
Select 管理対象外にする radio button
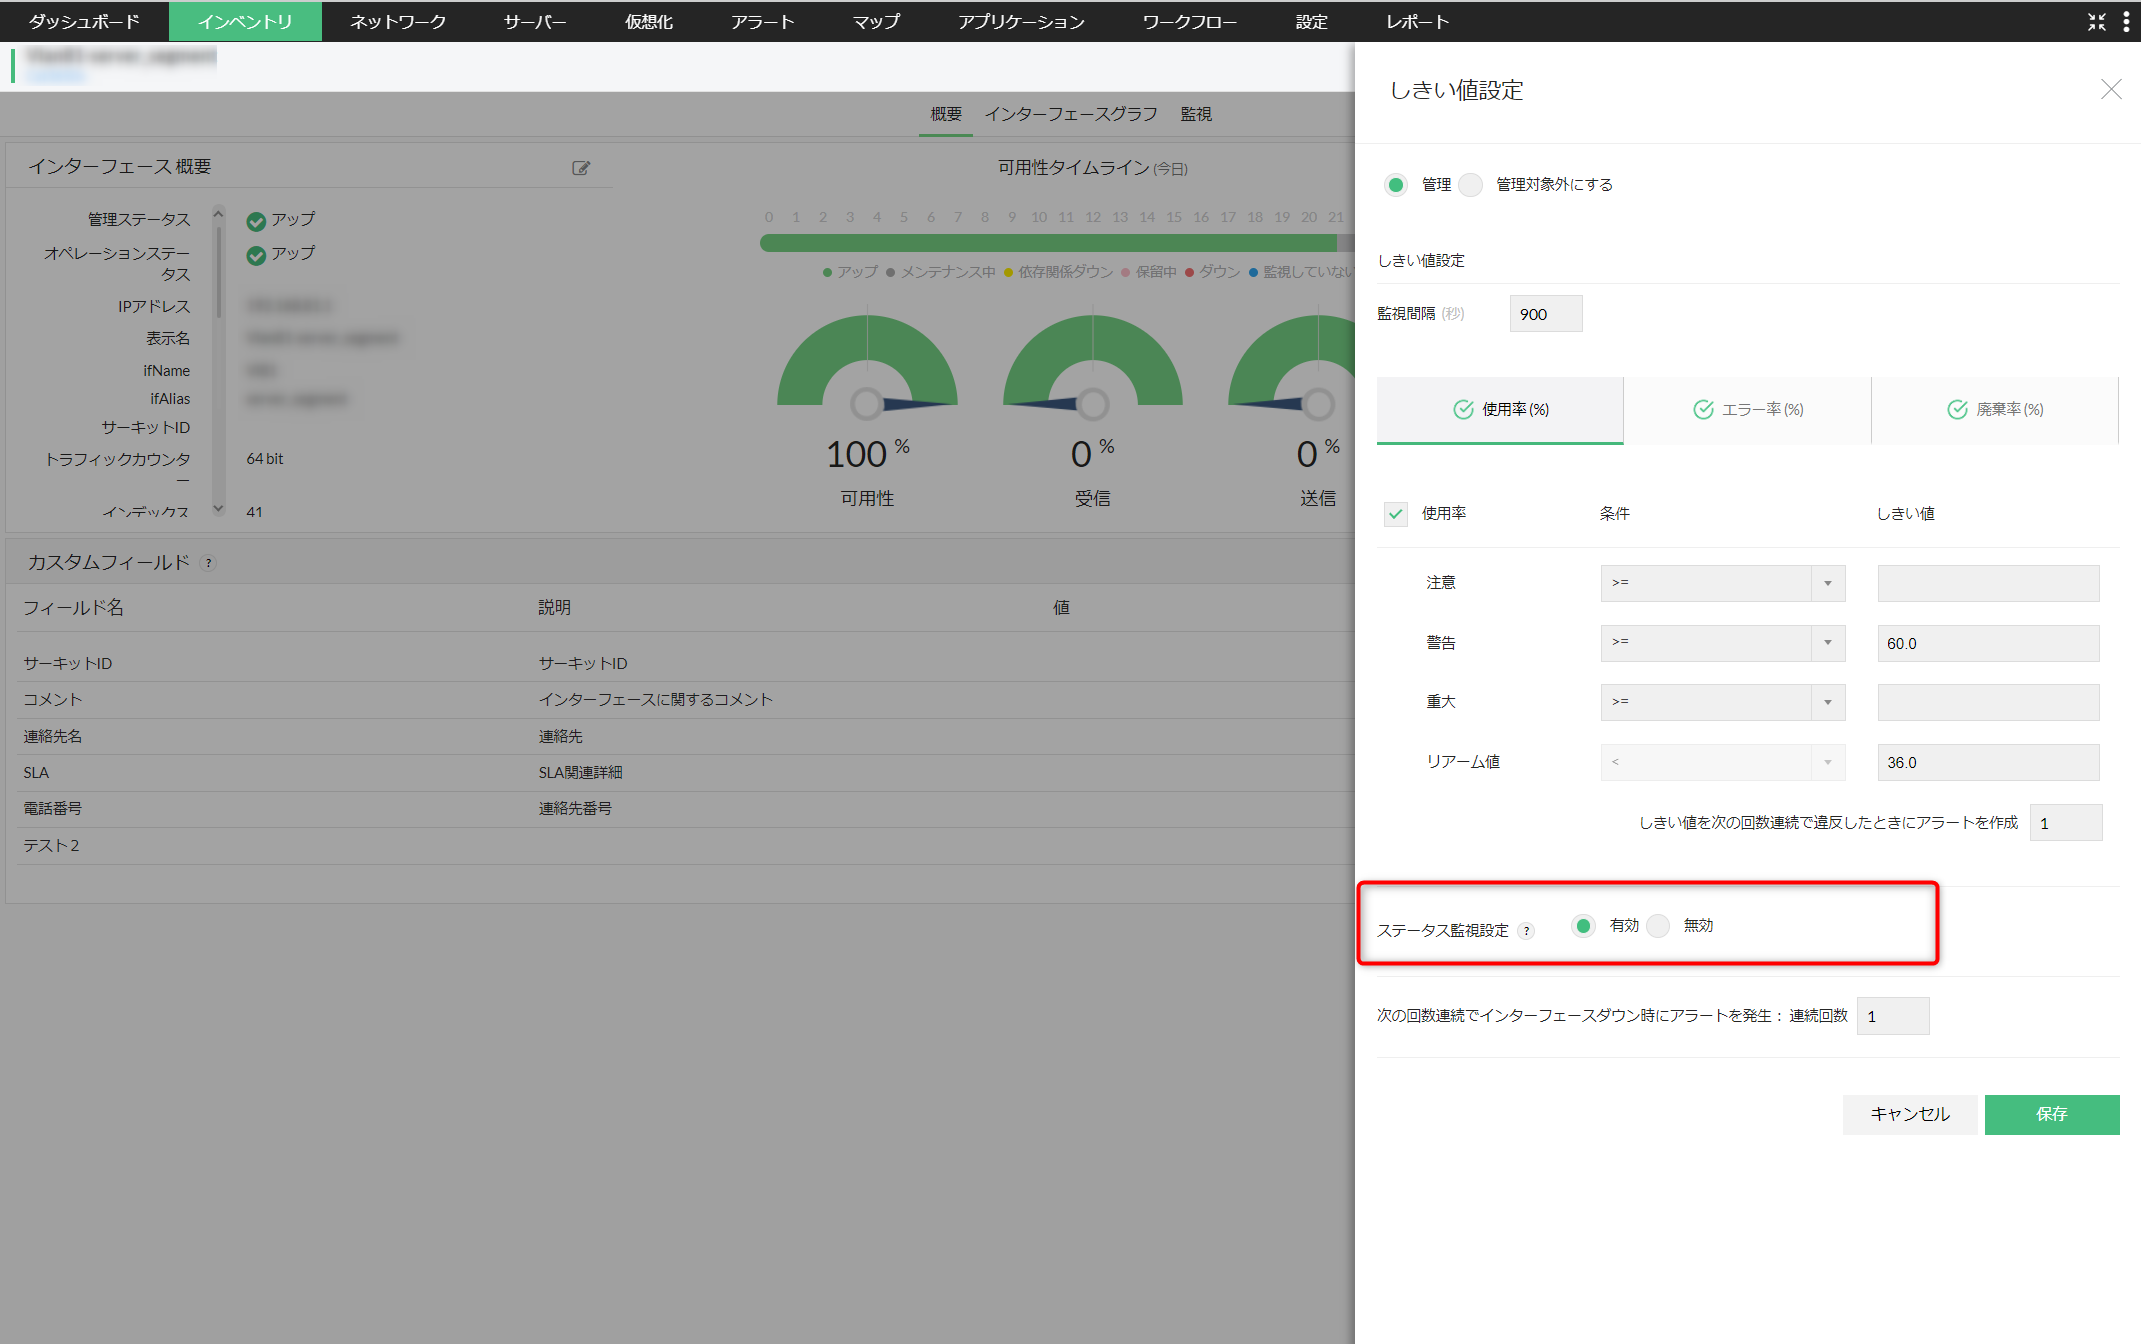click(x=1471, y=185)
